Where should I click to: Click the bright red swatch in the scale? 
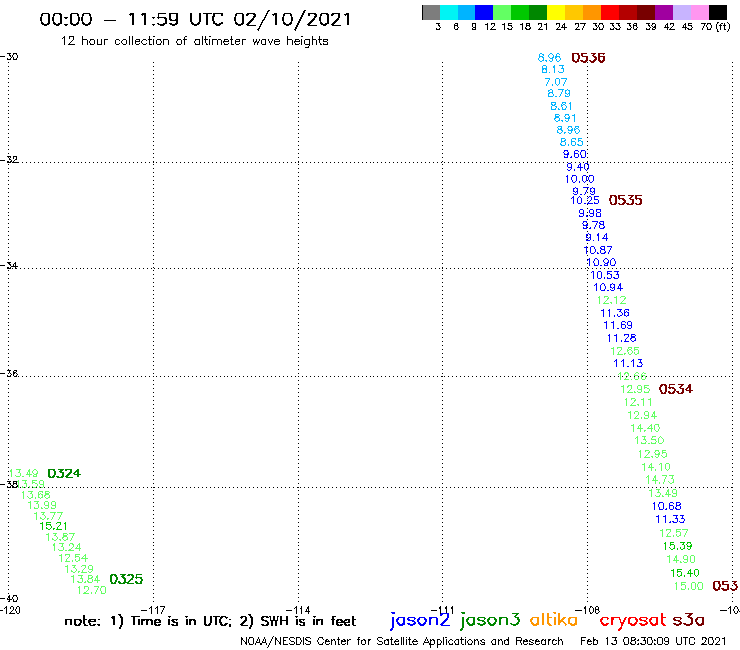(x=610, y=12)
